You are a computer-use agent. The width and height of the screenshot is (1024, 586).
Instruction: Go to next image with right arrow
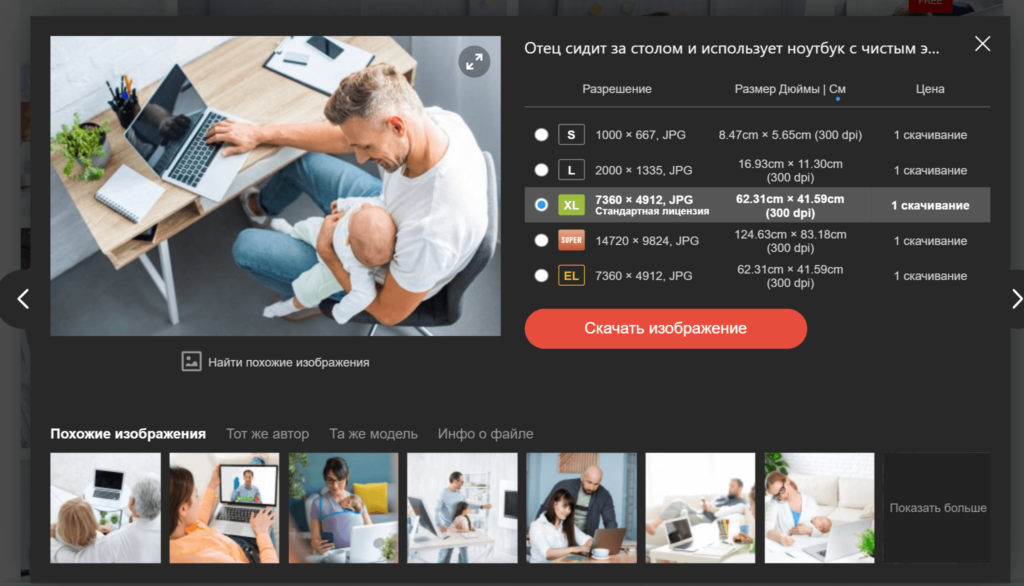[x=1015, y=298]
